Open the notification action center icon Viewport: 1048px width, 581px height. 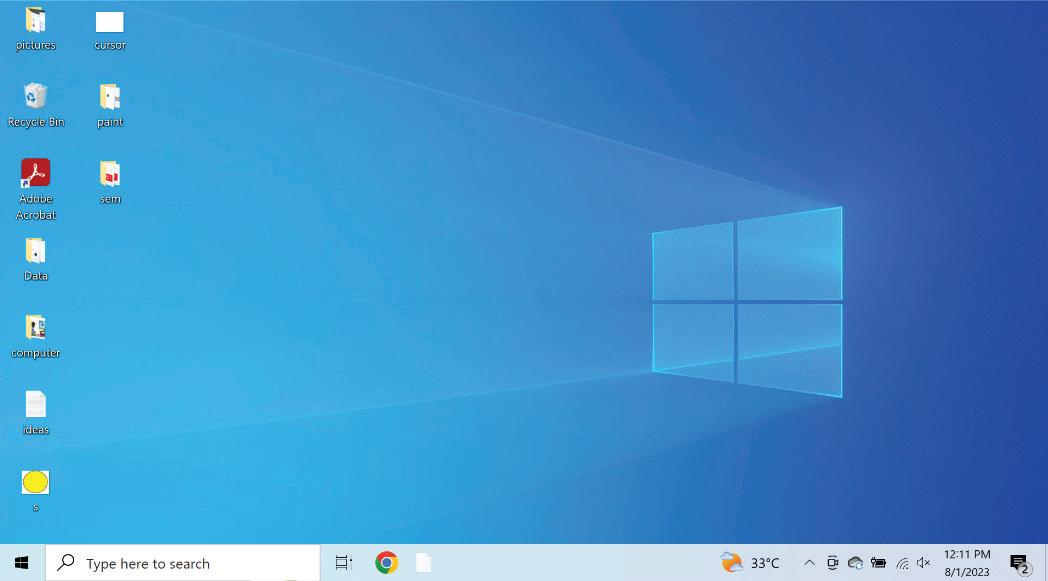pos(1019,564)
